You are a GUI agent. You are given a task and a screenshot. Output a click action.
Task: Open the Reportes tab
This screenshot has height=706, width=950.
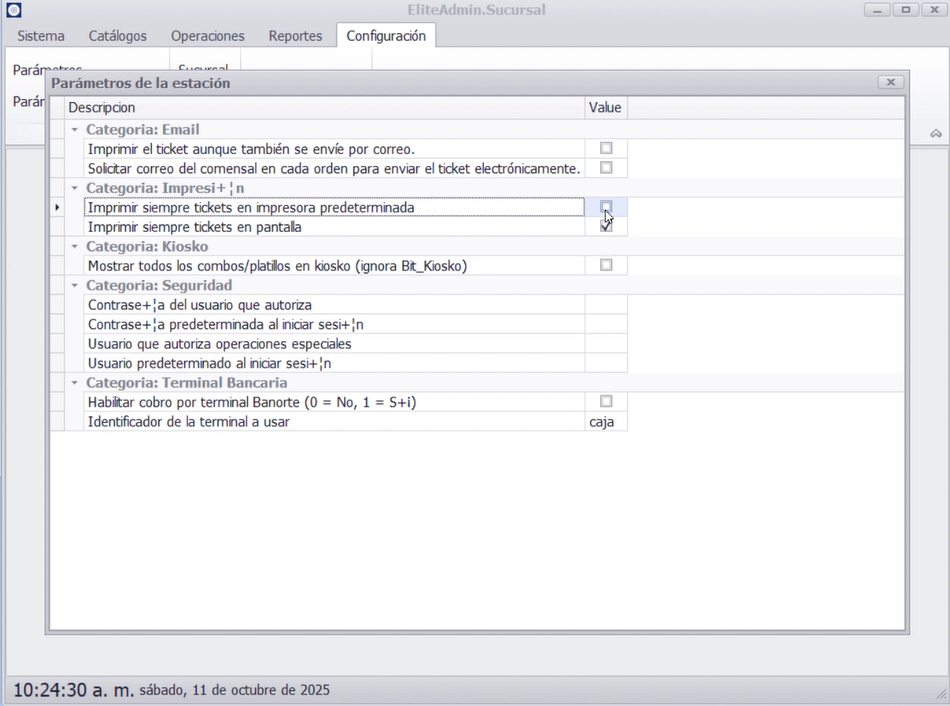click(x=295, y=36)
